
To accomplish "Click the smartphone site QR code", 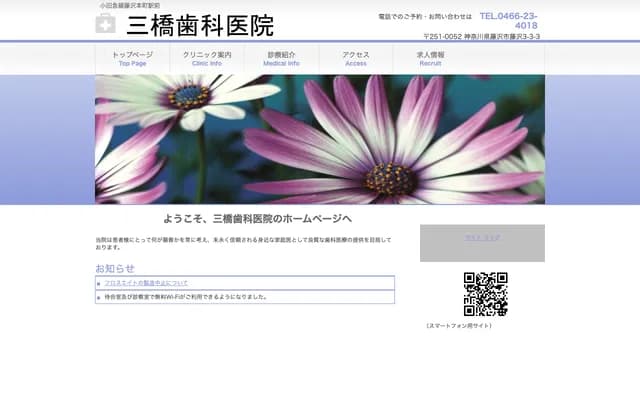I will (x=485, y=294).
